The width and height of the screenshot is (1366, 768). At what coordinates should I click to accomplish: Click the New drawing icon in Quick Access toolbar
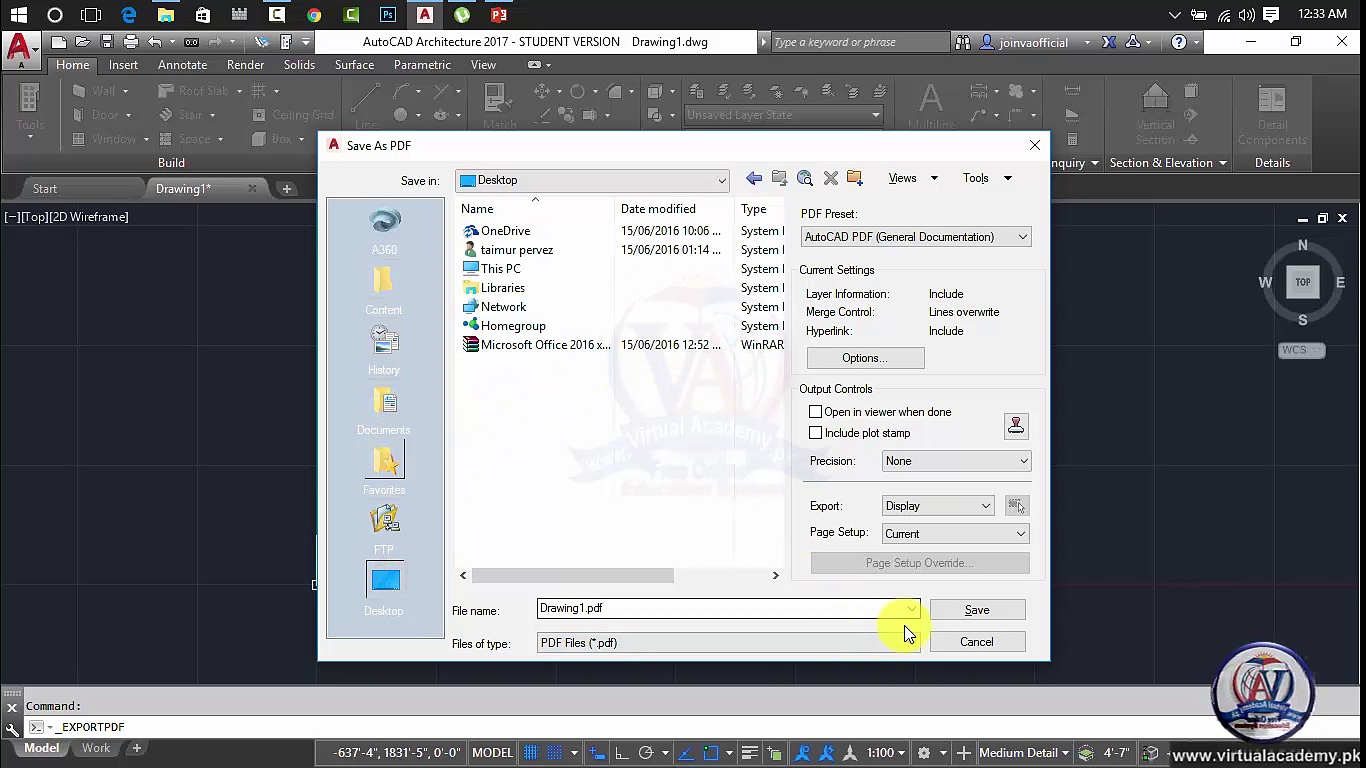coord(59,42)
